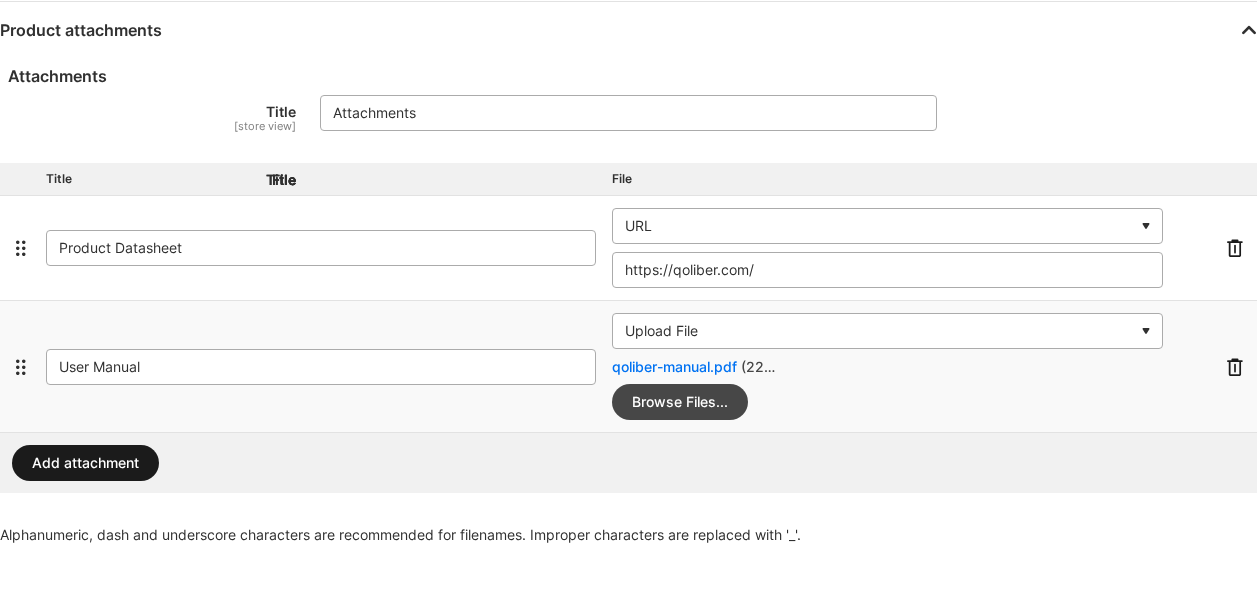Click the overlapping Title column header
The width and height of the screenshot is (1257, 593).
pyautogui.click(x=281, y=180)
